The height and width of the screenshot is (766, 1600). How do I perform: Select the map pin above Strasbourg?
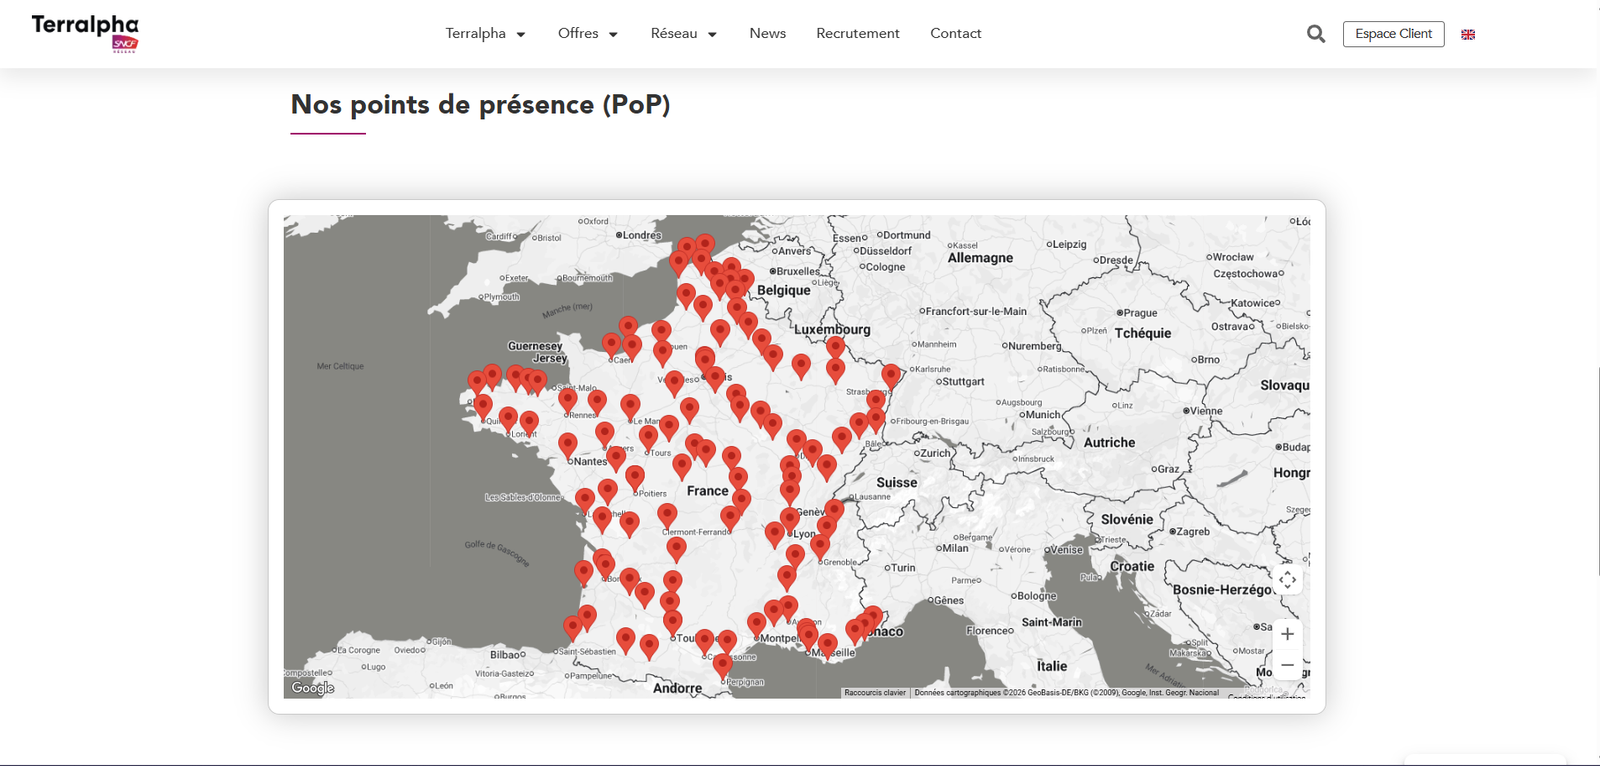click(x=891, y=376)
